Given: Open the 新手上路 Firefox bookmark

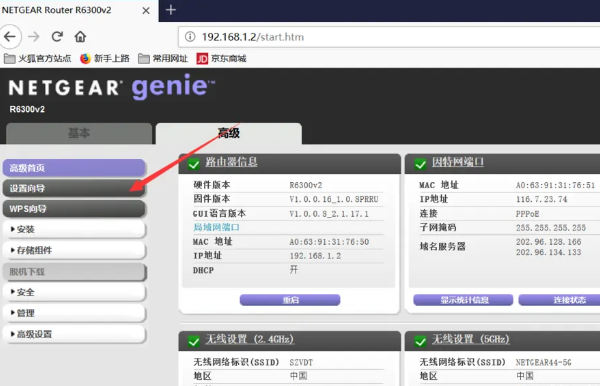Looking at the screenshot, I should tap(105, 59).
